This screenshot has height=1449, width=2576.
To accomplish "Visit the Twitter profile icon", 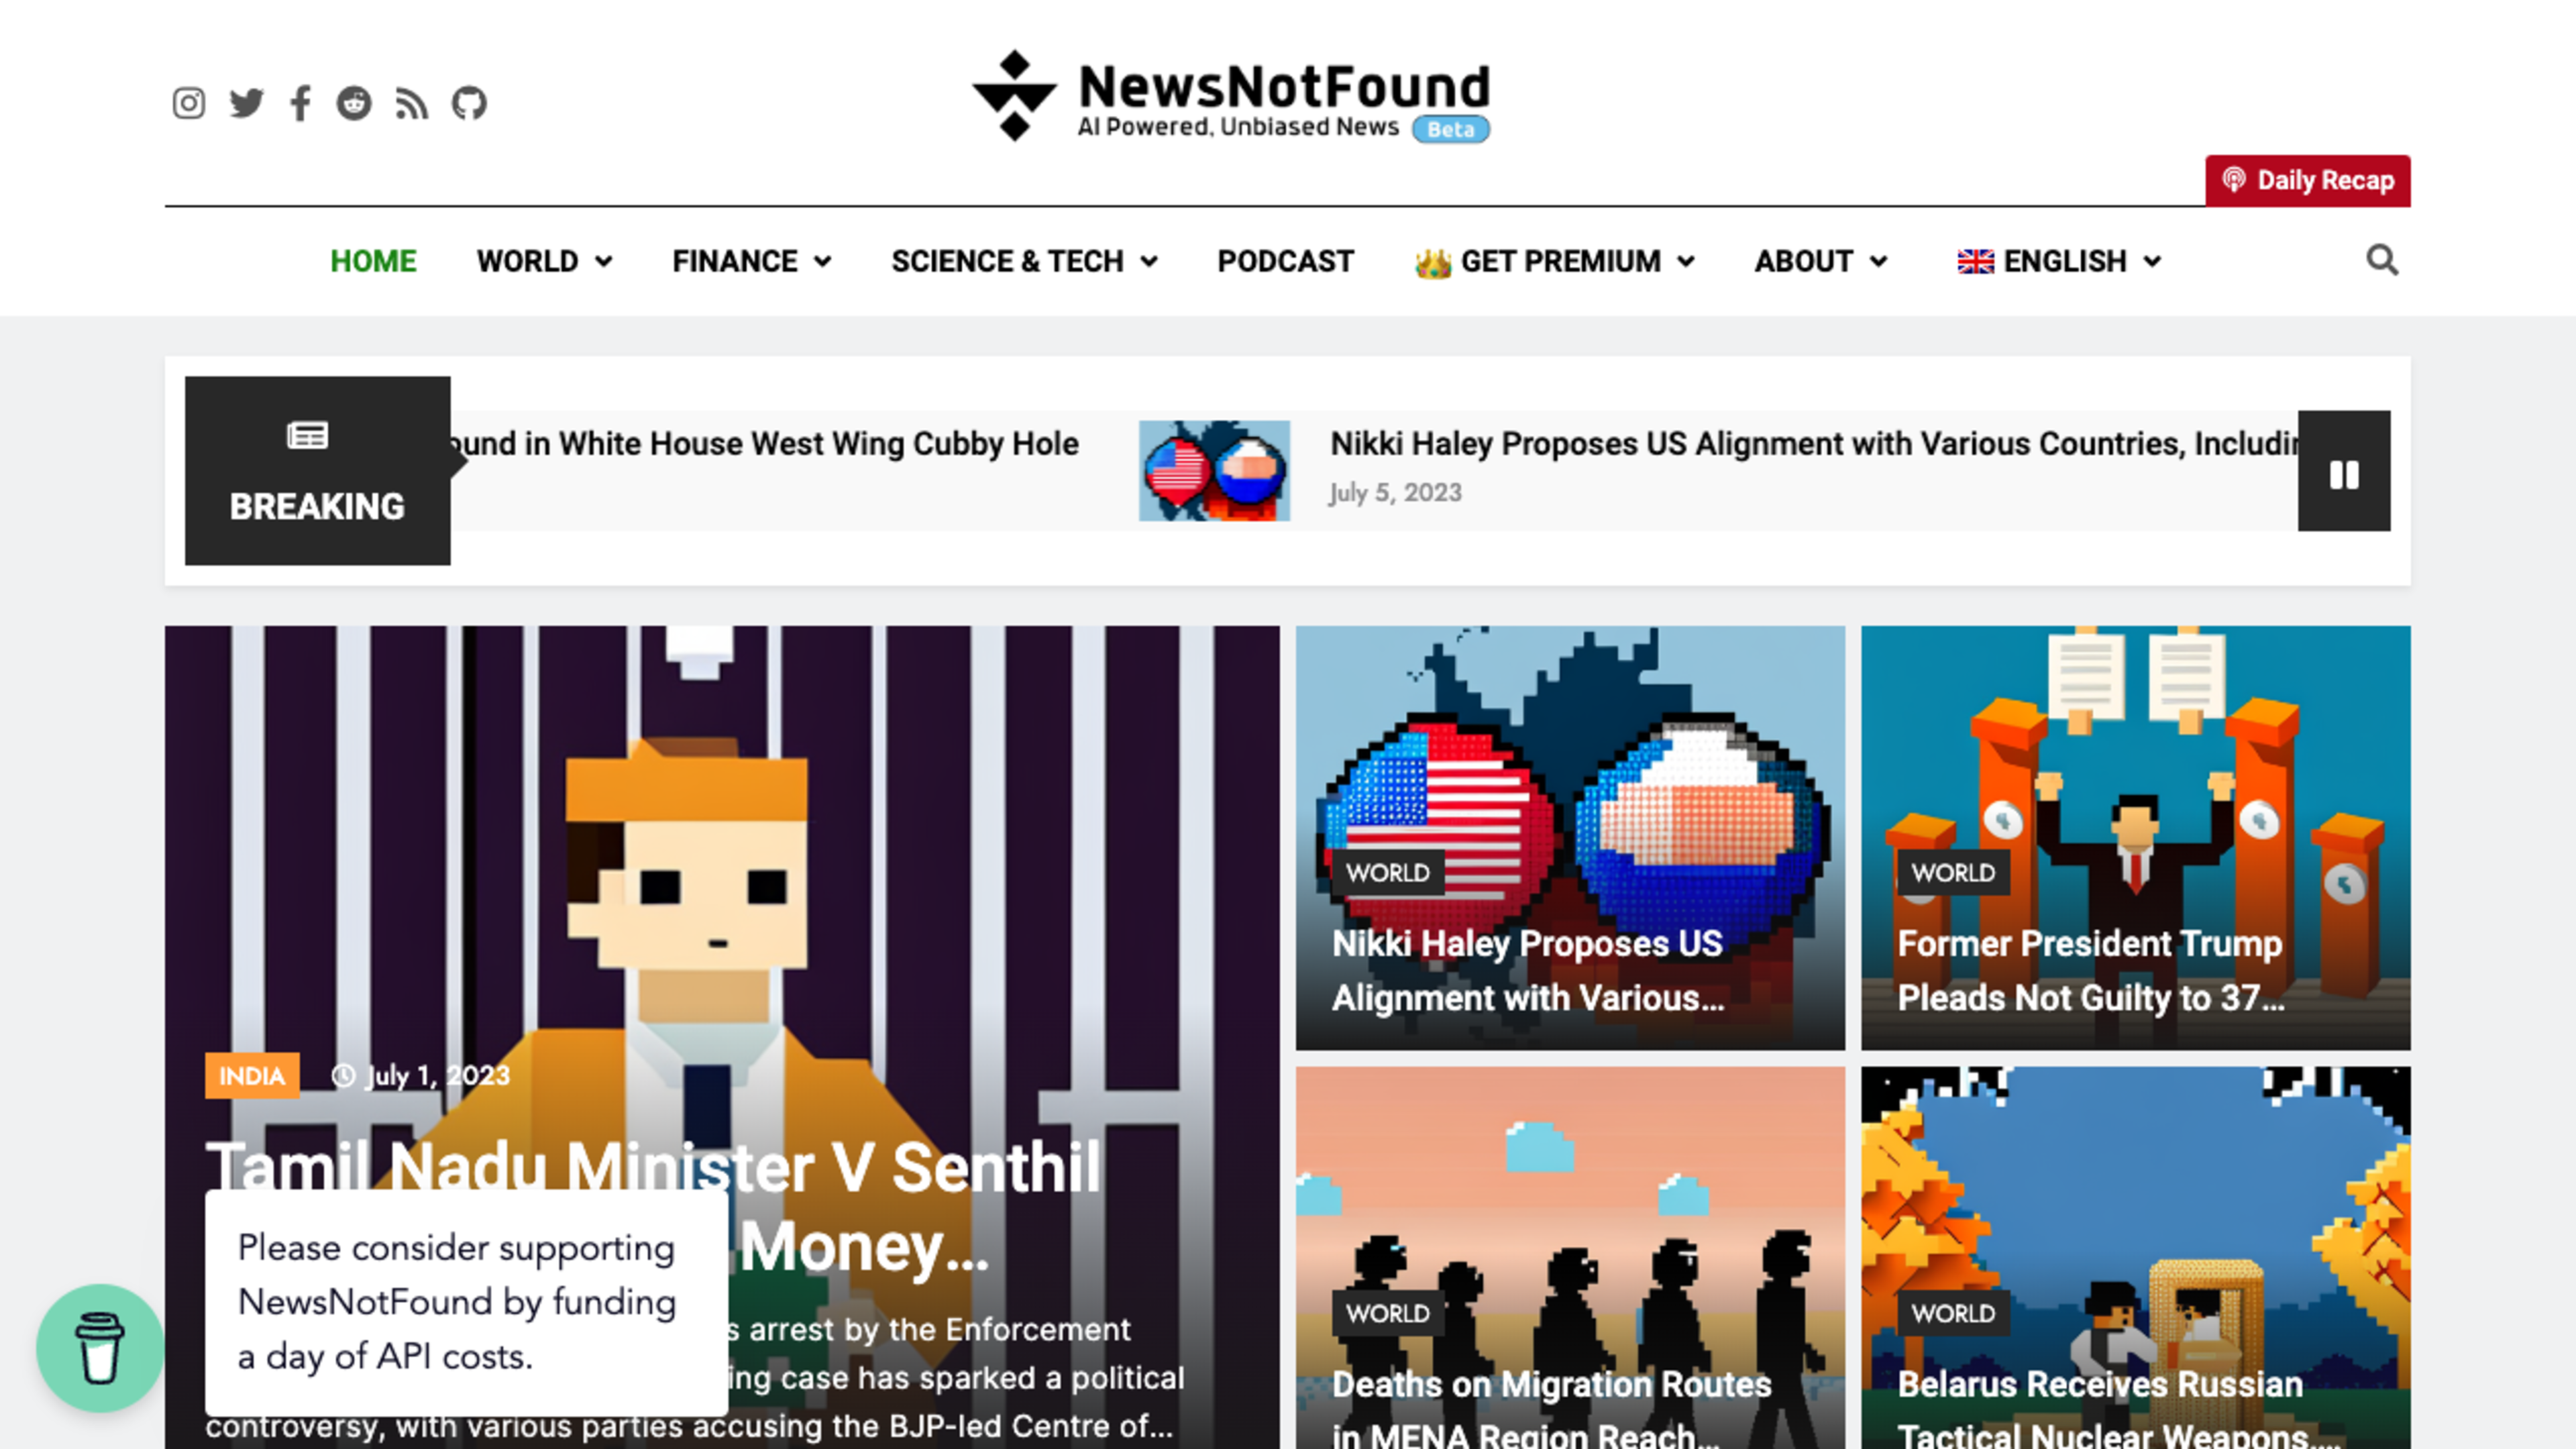I will 246,103.
